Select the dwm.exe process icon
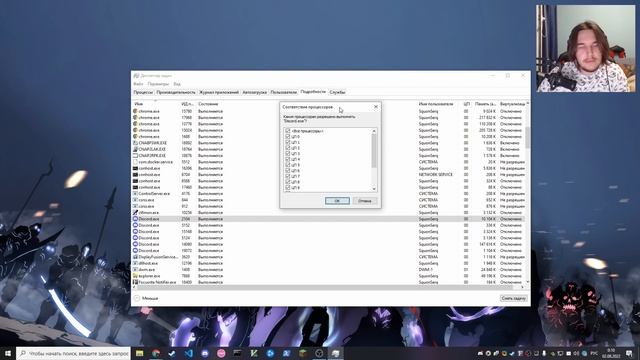Screen dimensions: 640x360 (135, 270)
